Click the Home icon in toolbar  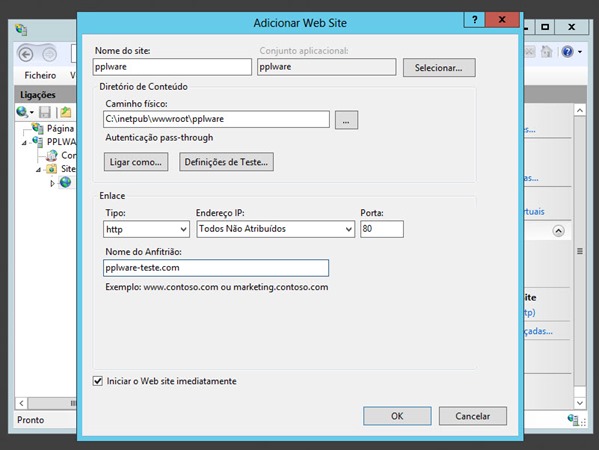pyautogui.click(x=547, y=52)
